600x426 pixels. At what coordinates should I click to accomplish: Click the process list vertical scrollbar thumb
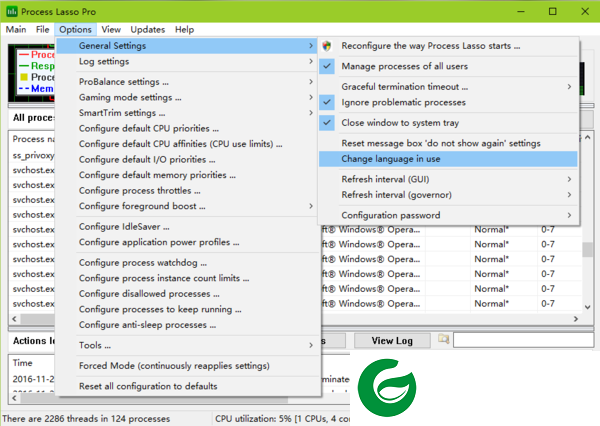[x=587, y=250]
